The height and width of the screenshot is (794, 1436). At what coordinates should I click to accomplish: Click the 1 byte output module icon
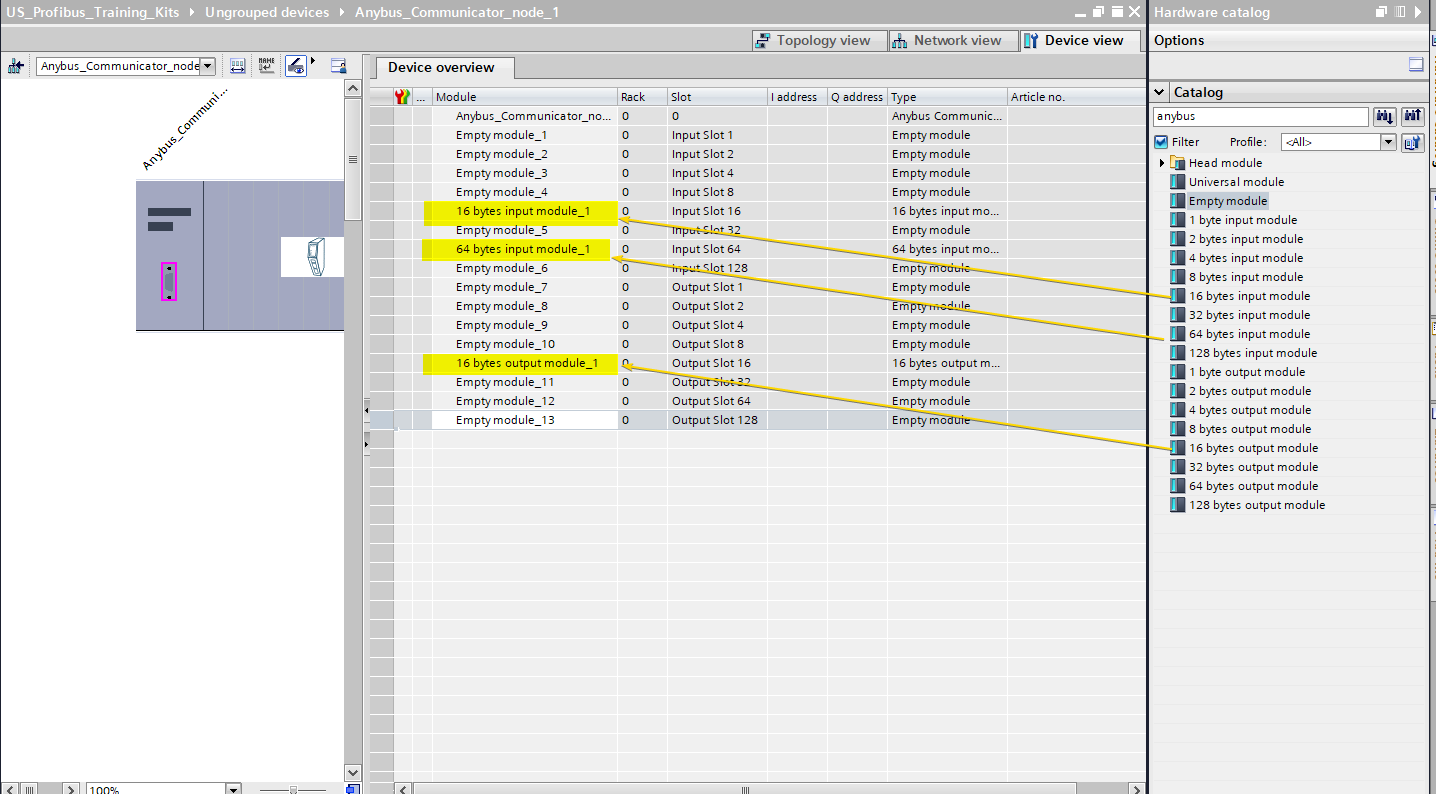(x=1178, y=372)
